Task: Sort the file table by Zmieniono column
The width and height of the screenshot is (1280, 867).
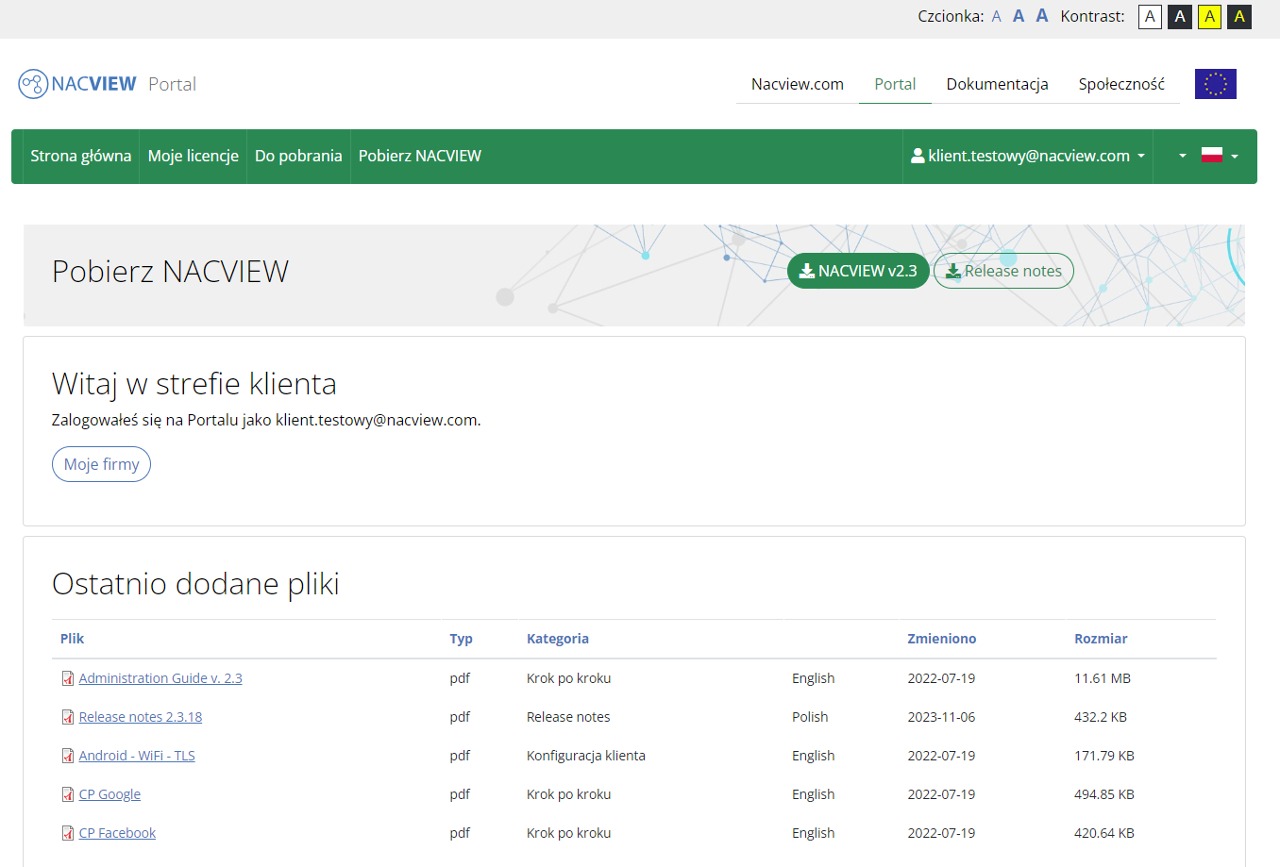Action: 941,639
